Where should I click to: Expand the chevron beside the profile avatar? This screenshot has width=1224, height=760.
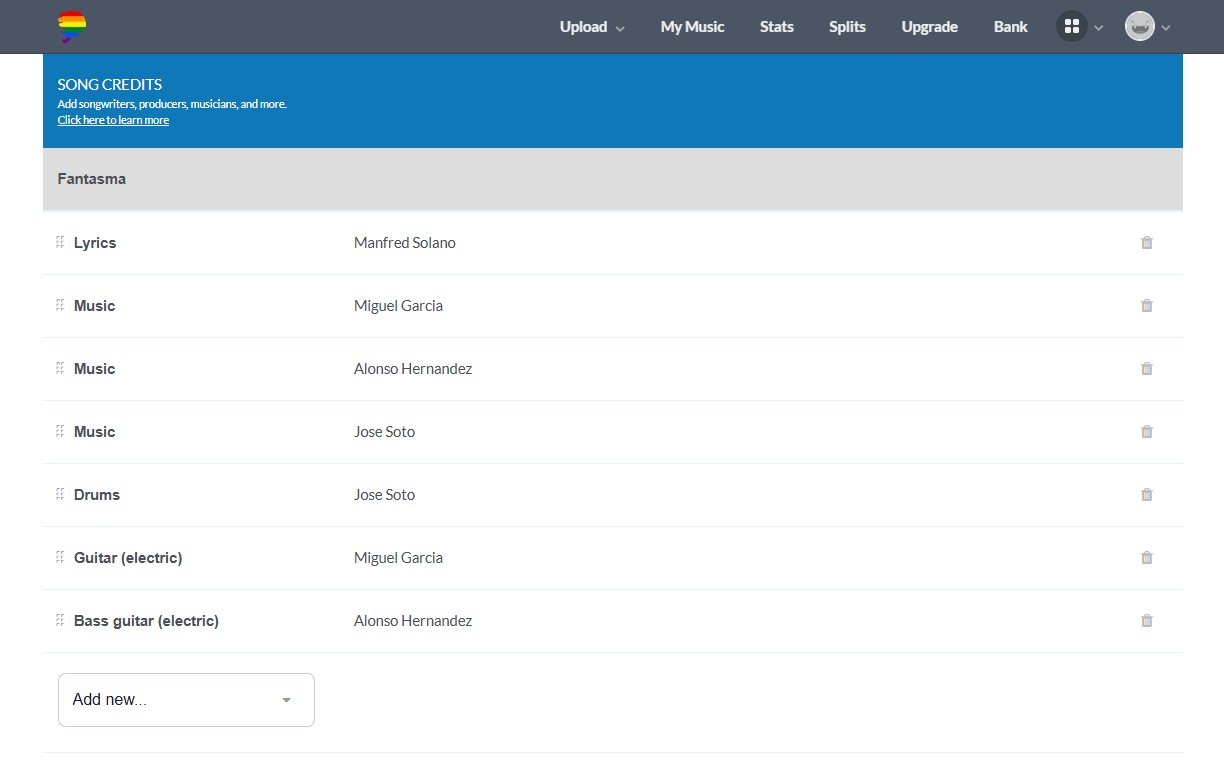1166,28
